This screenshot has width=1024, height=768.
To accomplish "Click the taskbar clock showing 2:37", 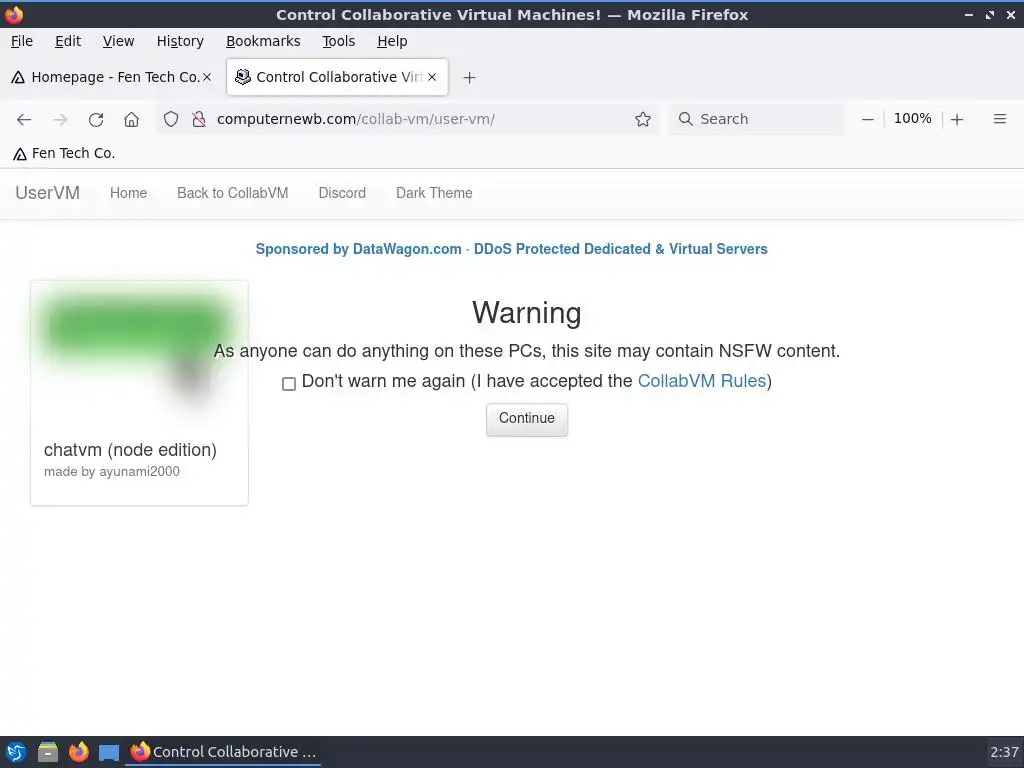I will [1004, 752].
